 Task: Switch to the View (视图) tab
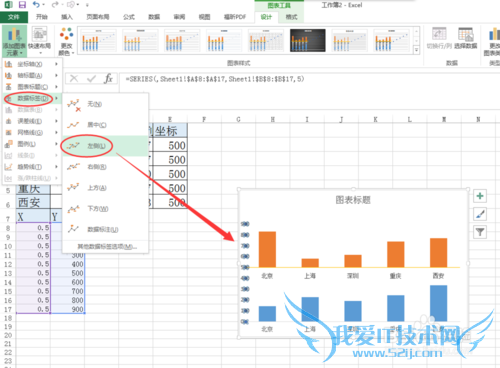204,17
